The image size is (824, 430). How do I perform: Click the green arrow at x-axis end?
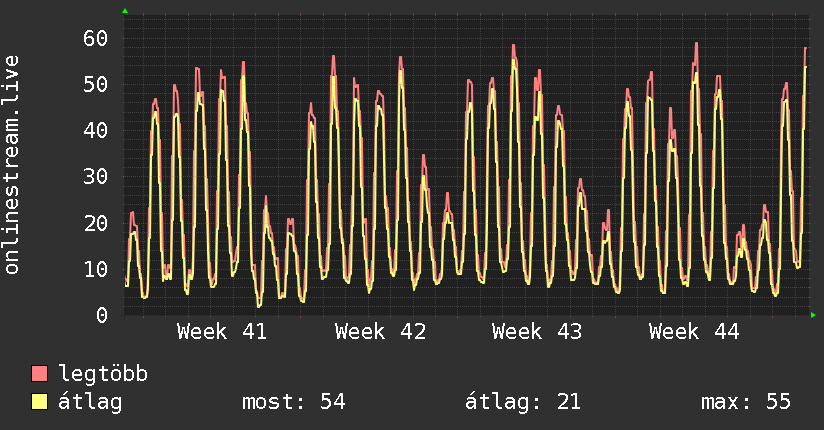(x=813, y=315)
